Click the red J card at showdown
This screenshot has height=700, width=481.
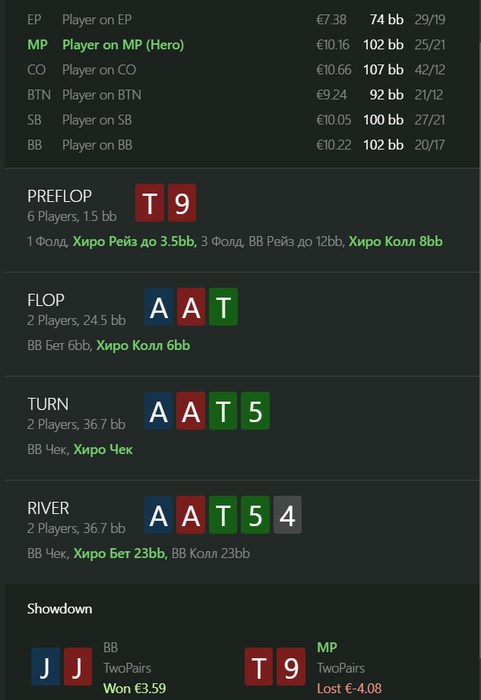click(78, 667)
